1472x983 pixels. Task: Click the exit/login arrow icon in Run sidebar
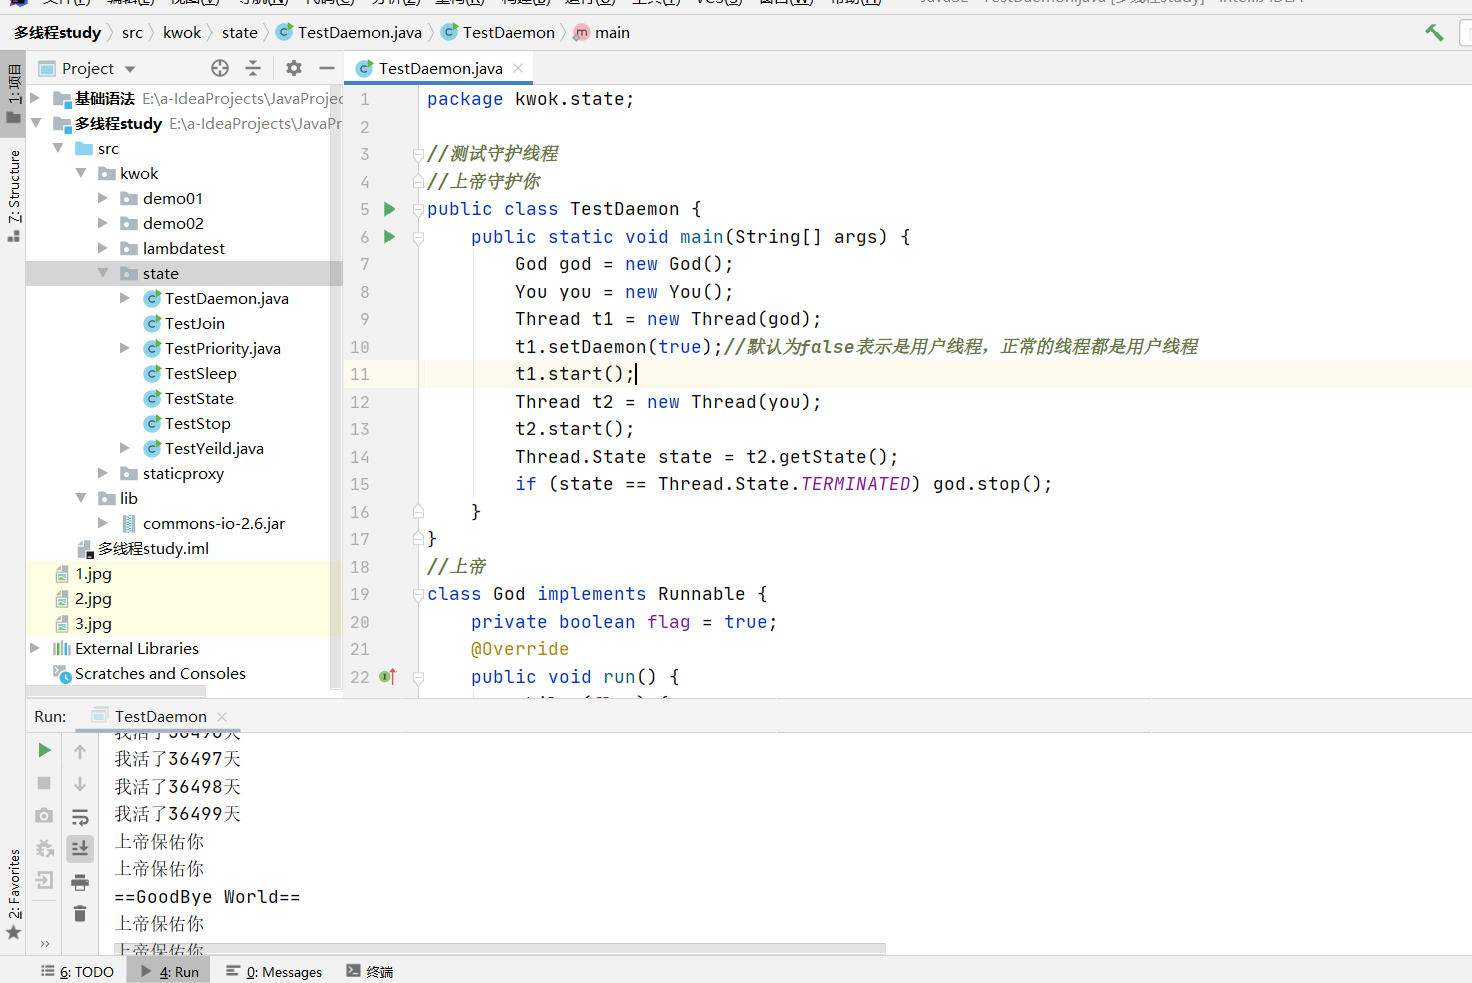[x=44, y=881]
